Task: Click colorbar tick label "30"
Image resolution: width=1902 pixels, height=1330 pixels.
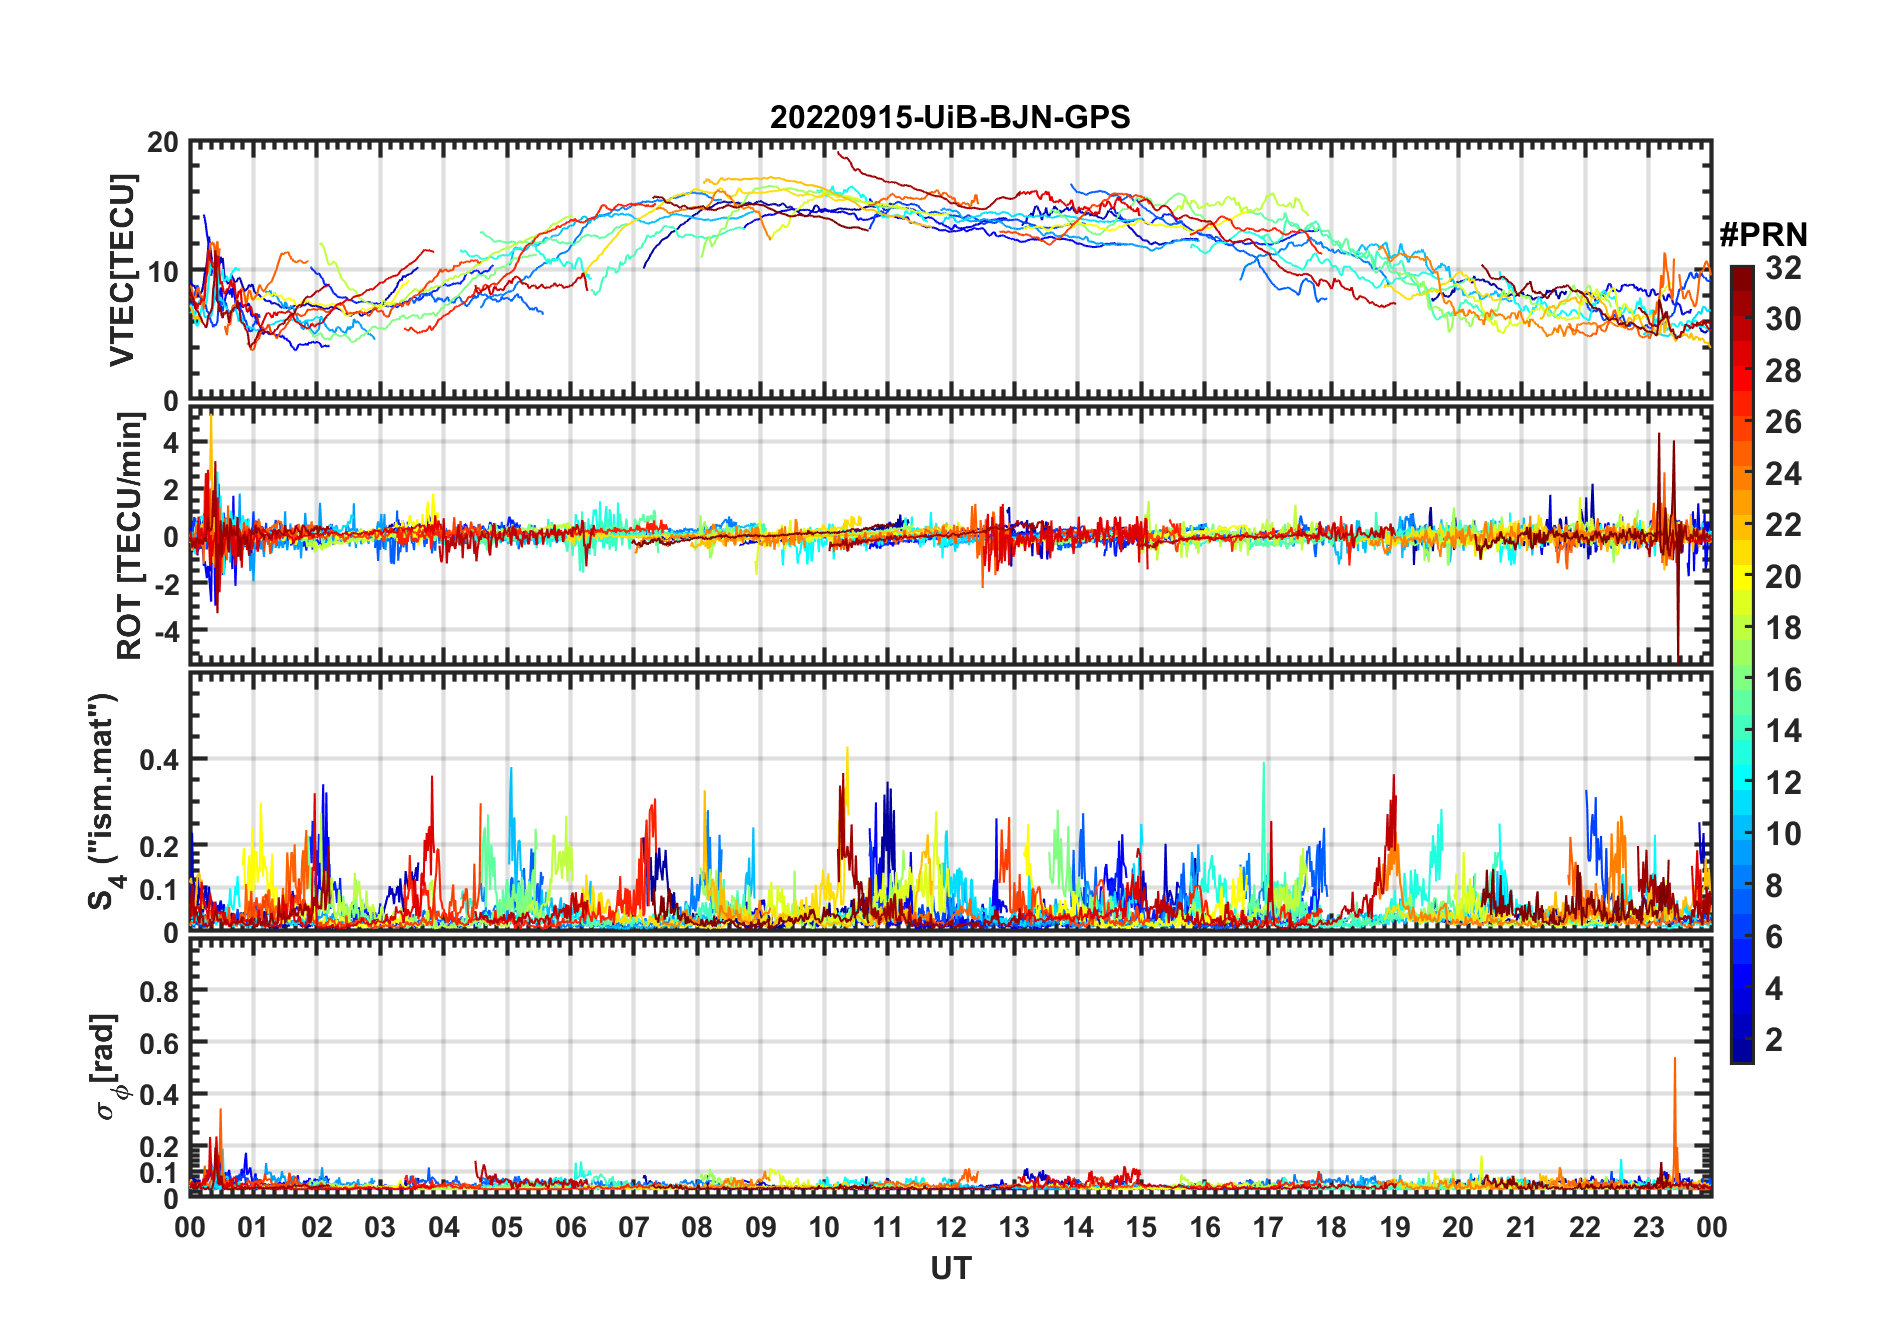Action: coord(1783,319)
